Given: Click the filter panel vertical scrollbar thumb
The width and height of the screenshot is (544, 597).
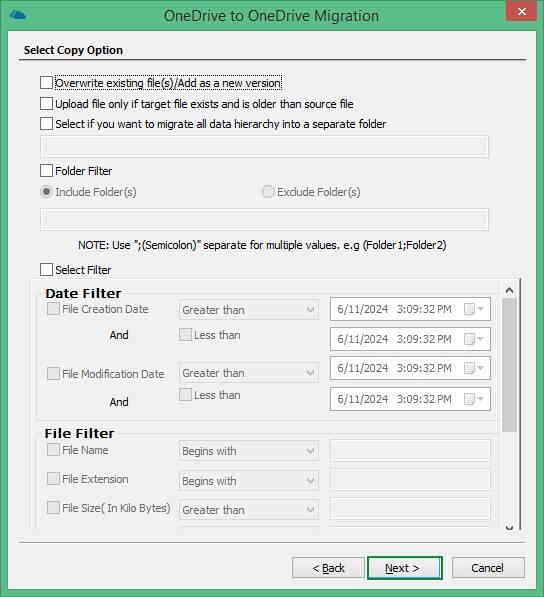Looking at the screenshot, I should [x=509, y=365].
